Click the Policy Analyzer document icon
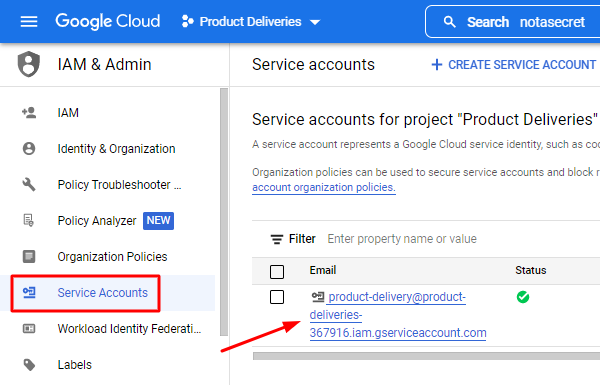This screenshot has width=600, height=385. tap(29, 220)
